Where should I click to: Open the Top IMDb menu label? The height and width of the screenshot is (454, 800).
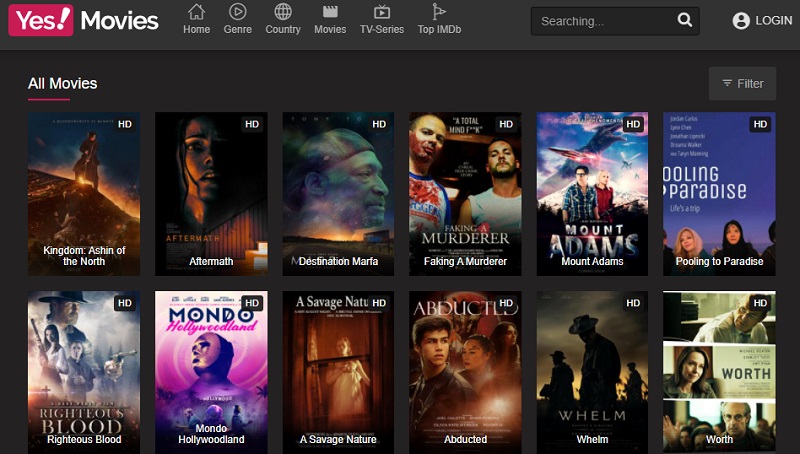pos(439,30)
